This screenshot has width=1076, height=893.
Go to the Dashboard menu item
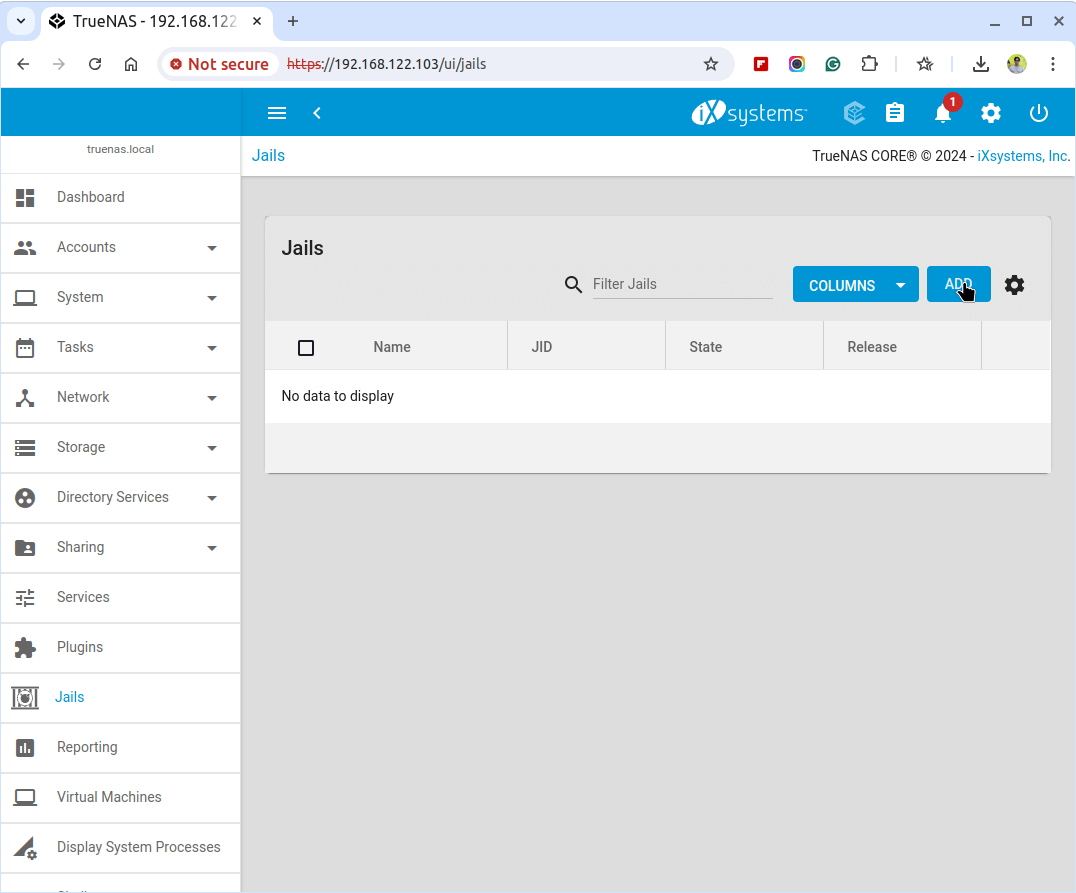[121, 198]
